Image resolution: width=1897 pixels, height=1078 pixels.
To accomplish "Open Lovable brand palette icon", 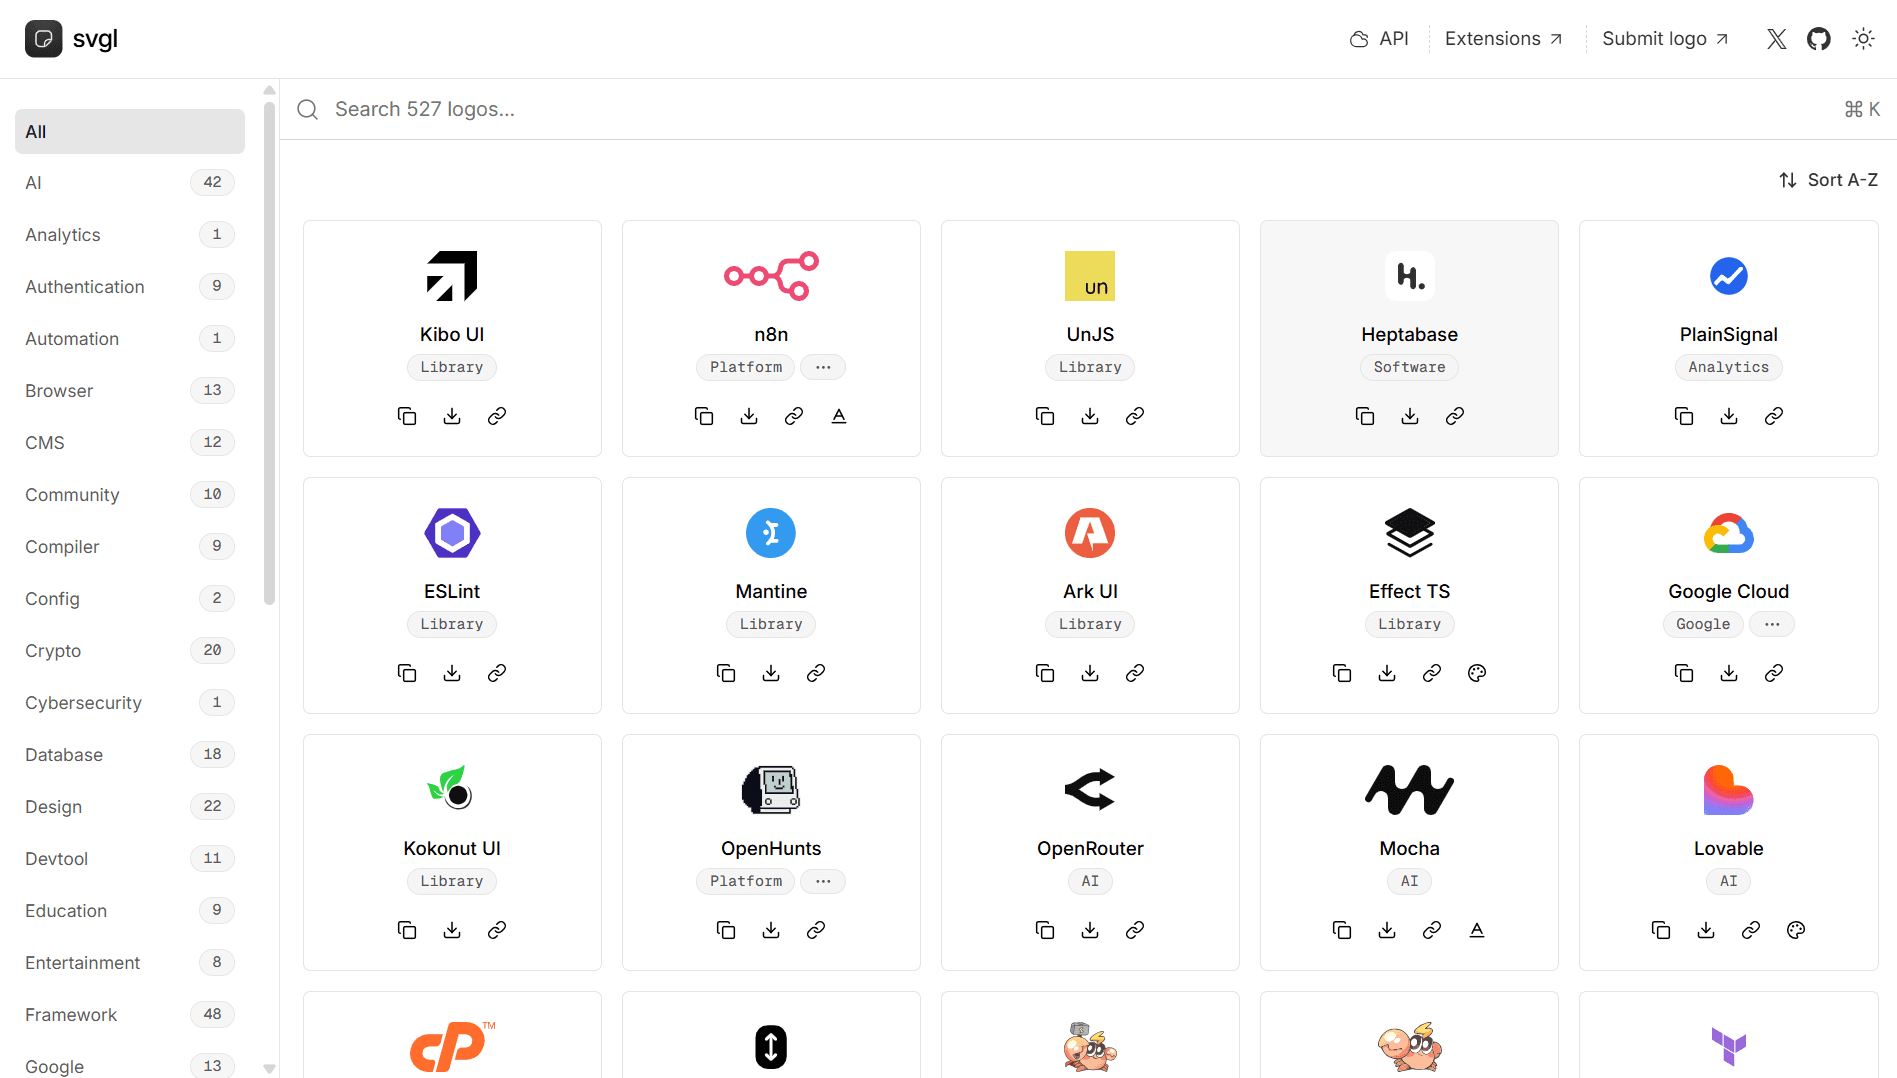I will click(1796, 930).
